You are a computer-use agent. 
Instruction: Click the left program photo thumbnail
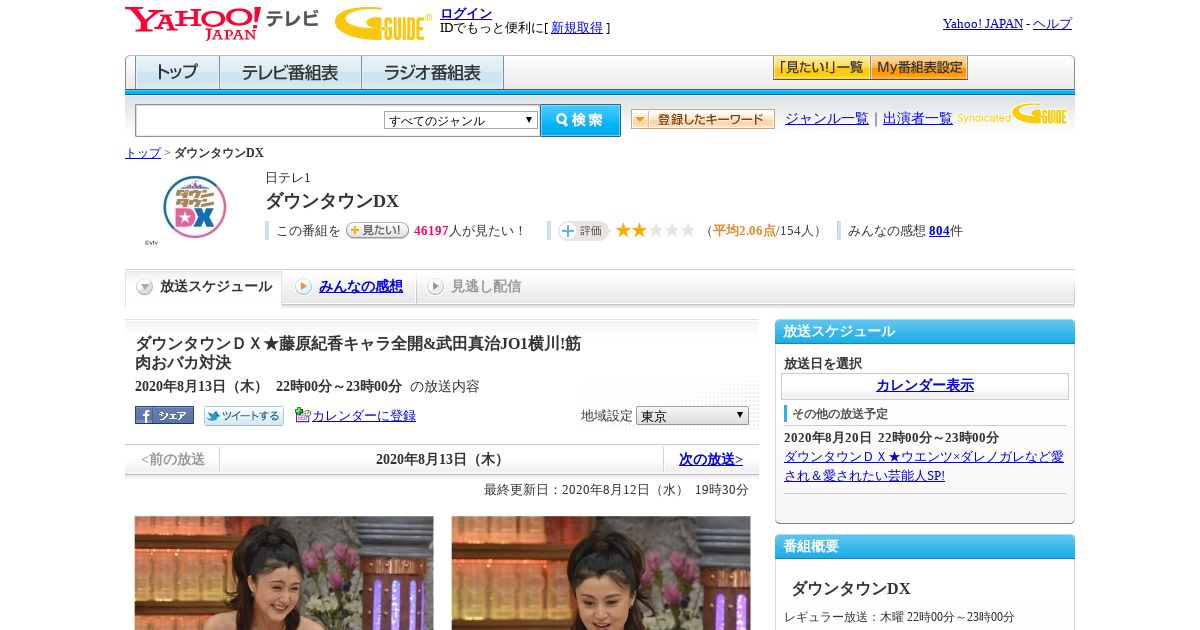coord(284,573)
